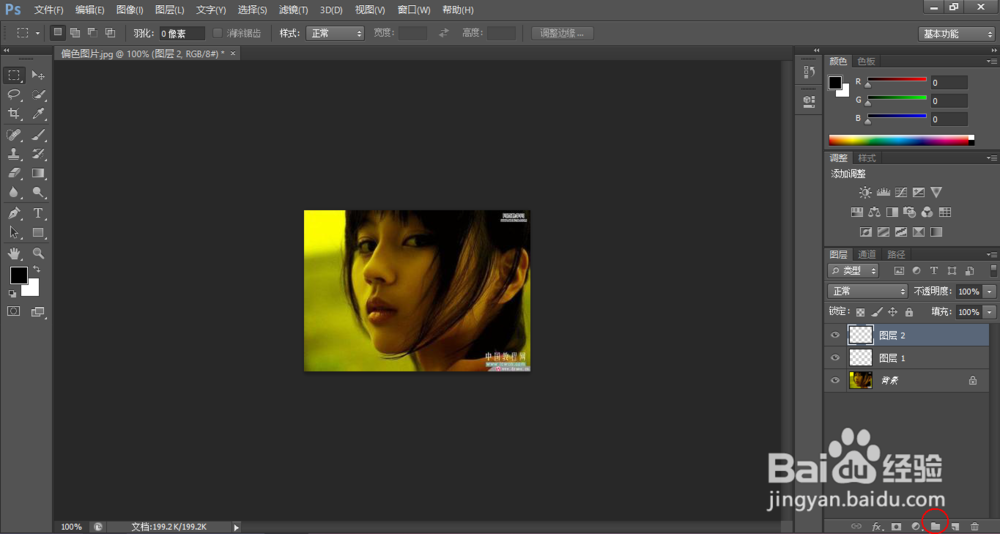Screen dimensions: 1000x534
Task: Add a Channel Mixer adjustment
Action: [x=927, y=212]
